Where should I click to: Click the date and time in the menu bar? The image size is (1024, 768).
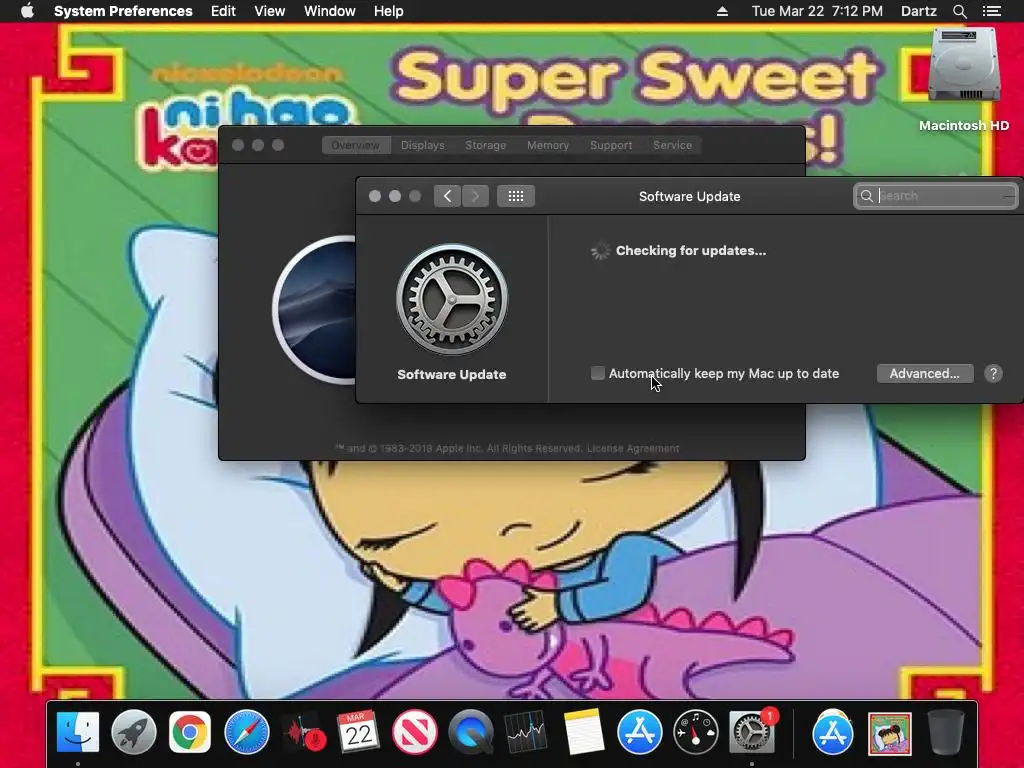(x=816, y=11)
